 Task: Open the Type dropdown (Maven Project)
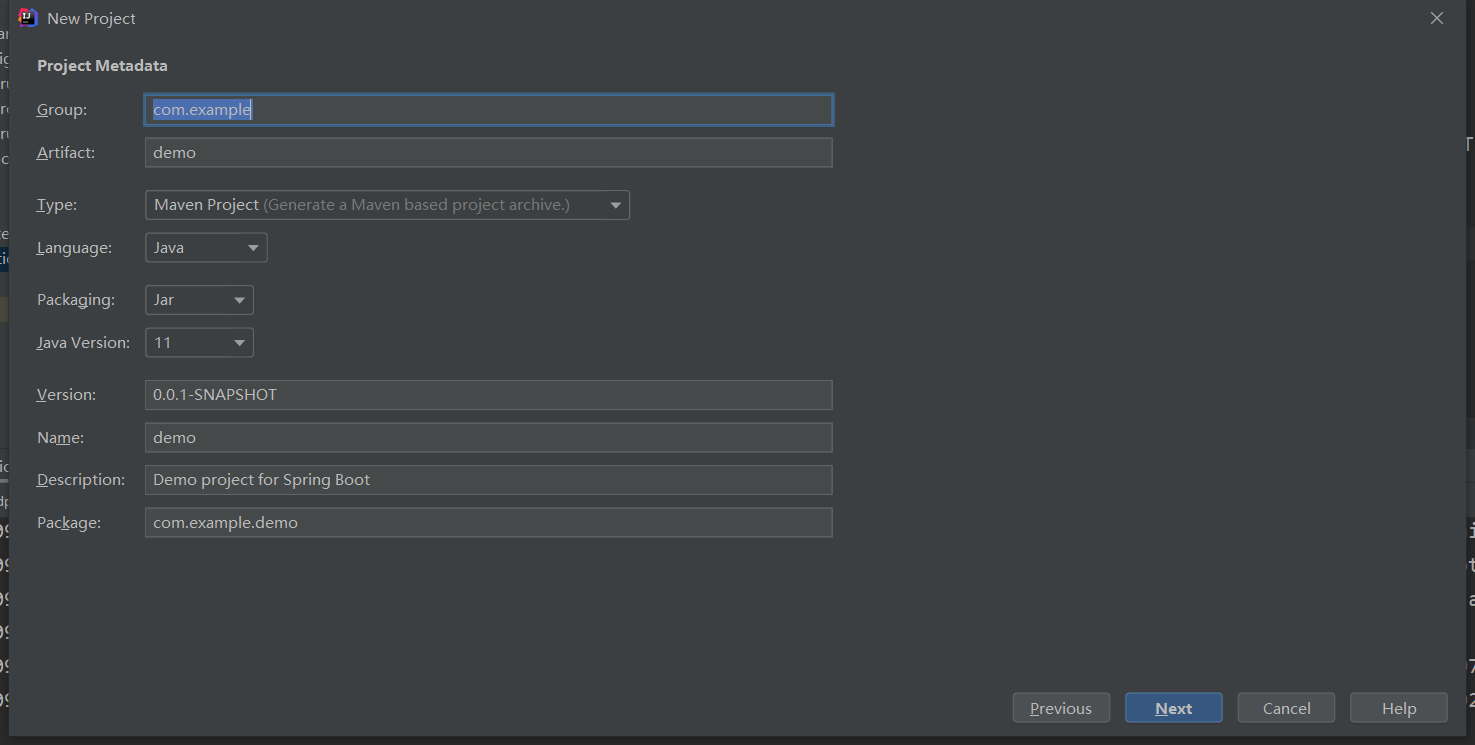387,205
